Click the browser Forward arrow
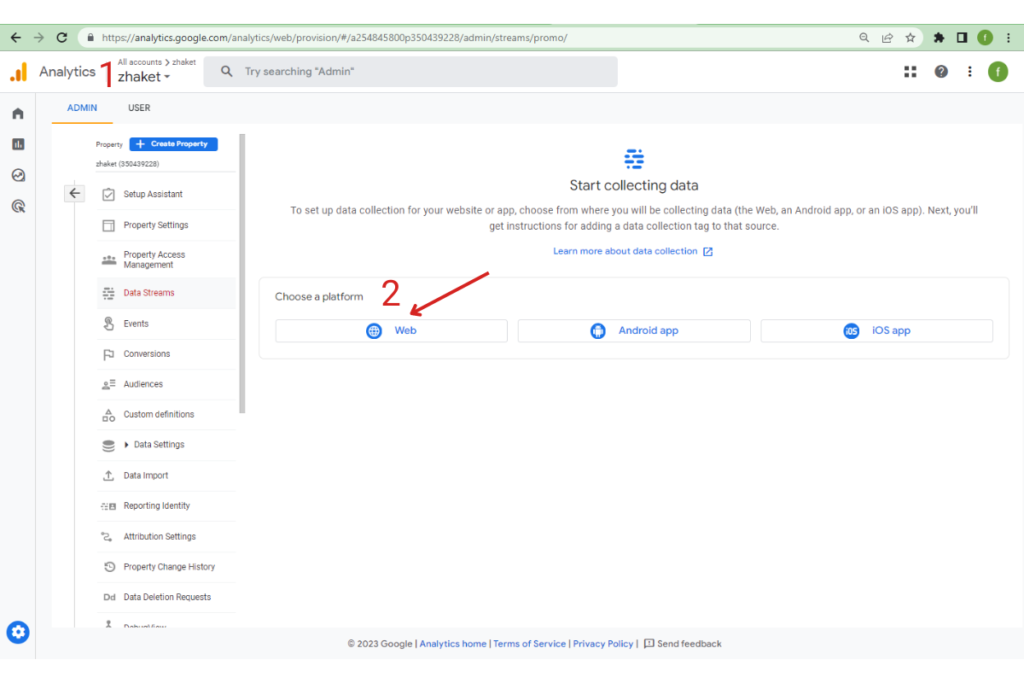Image resolution: width=1024 pixels, height=683 pixels. tap(39, 38)
